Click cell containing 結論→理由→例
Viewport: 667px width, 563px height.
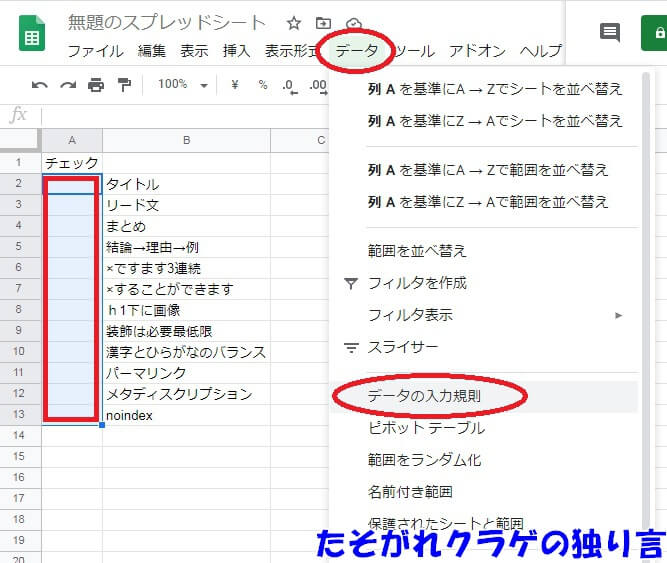[186, 247]
